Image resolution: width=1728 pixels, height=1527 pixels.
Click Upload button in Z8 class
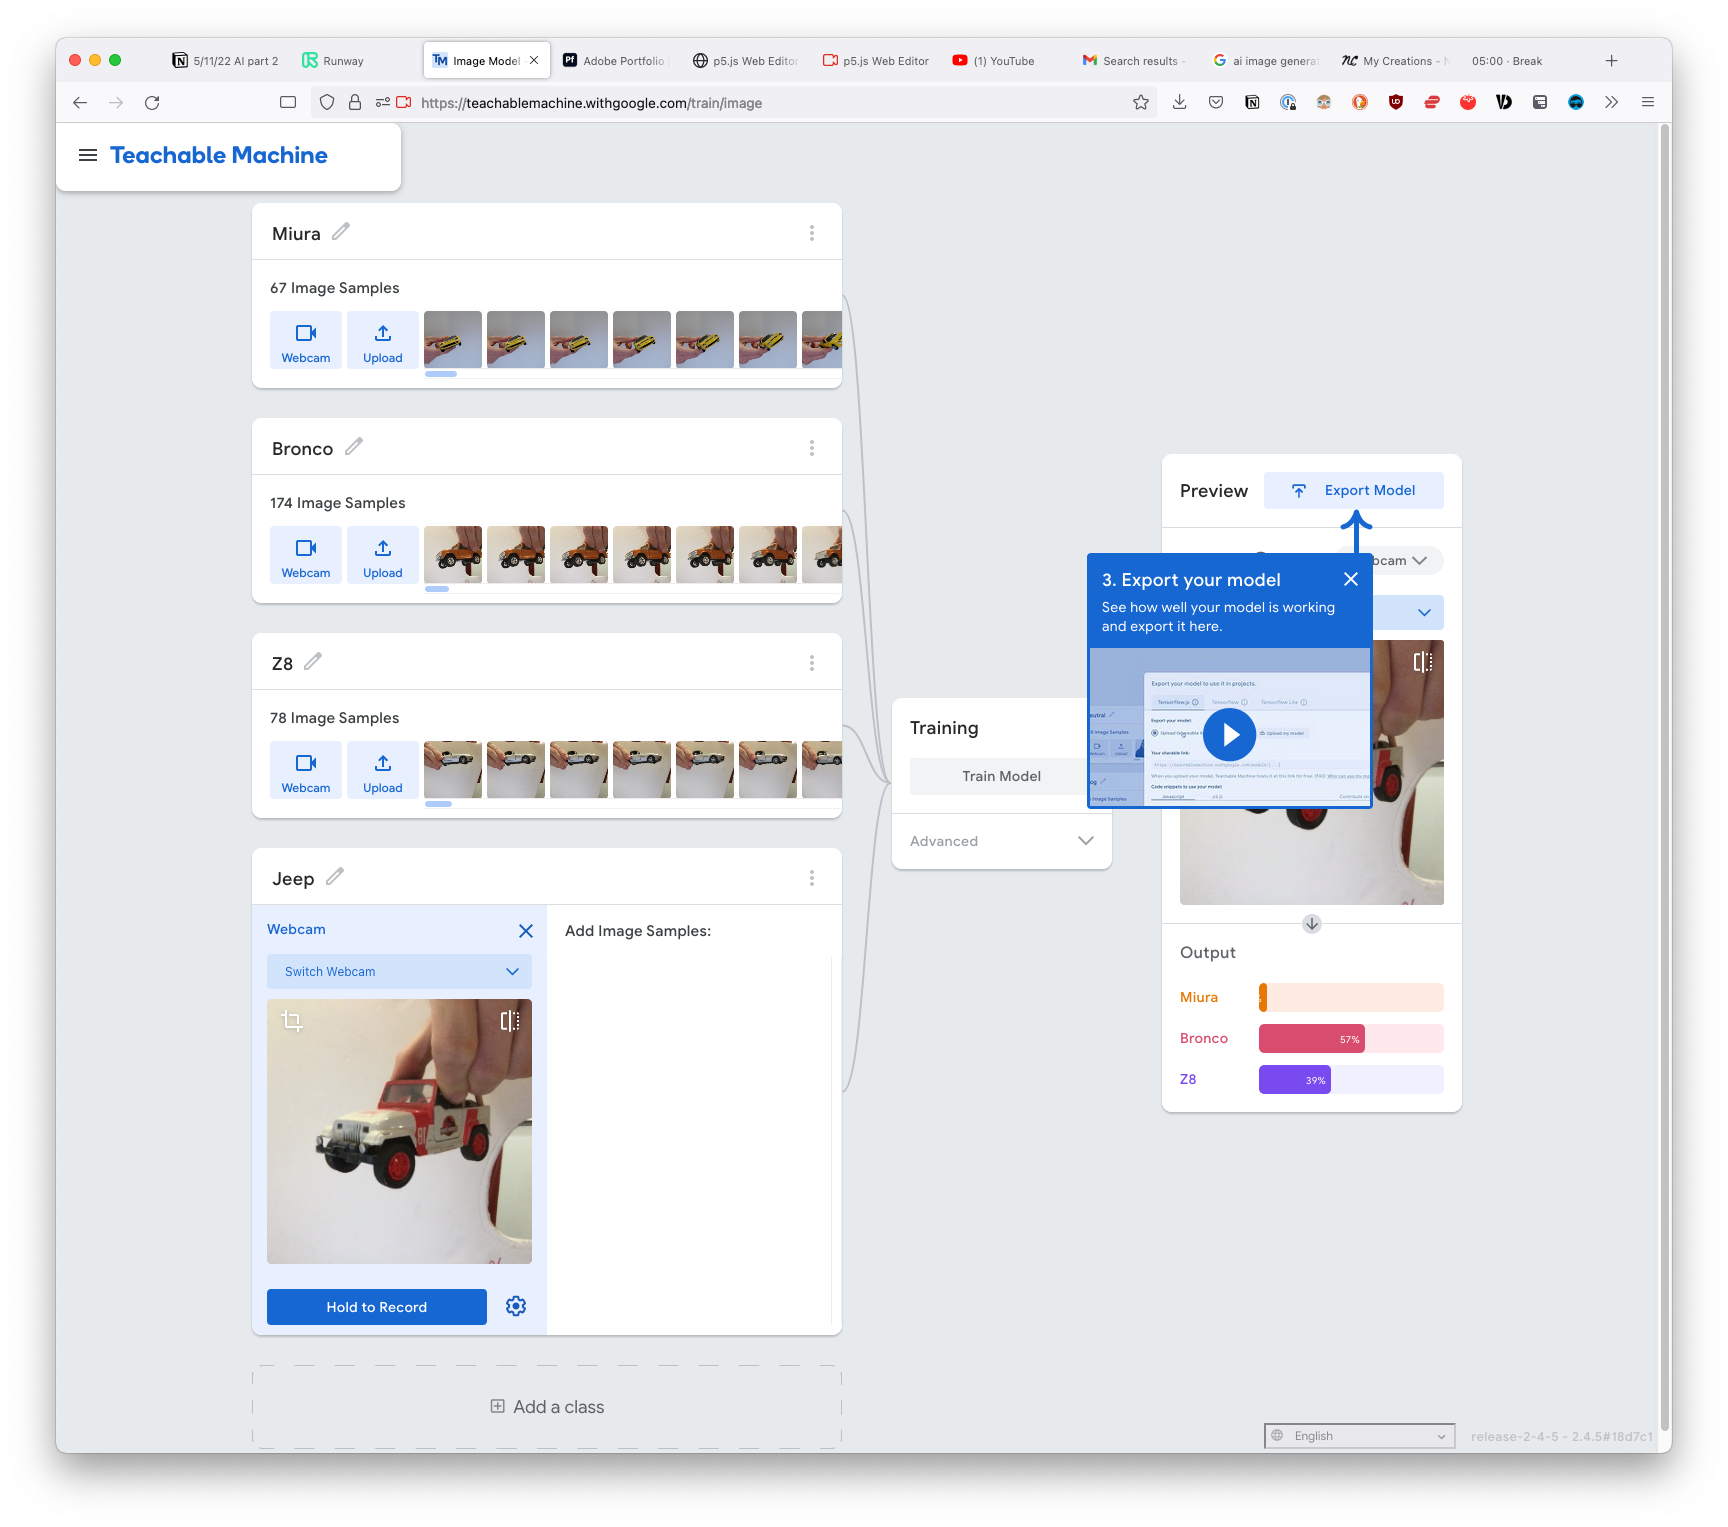click(x=383, y=770)
